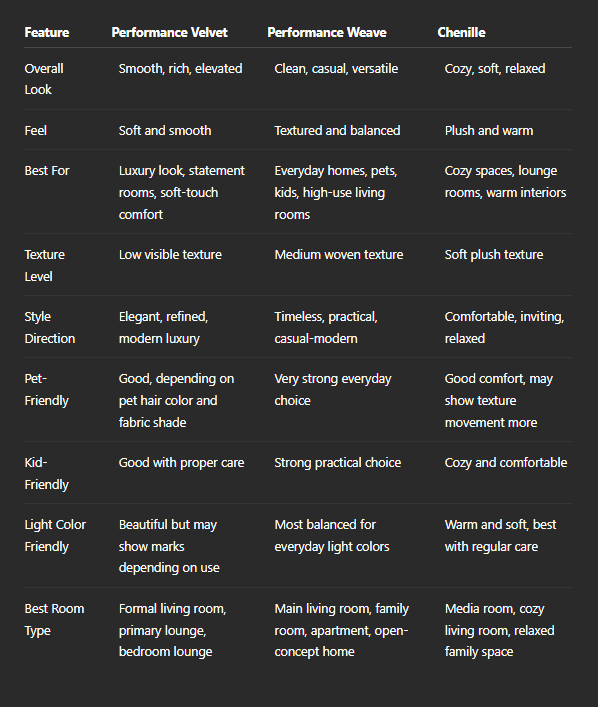
Task: Click the Style Direction row label
Action: (50, 327)
